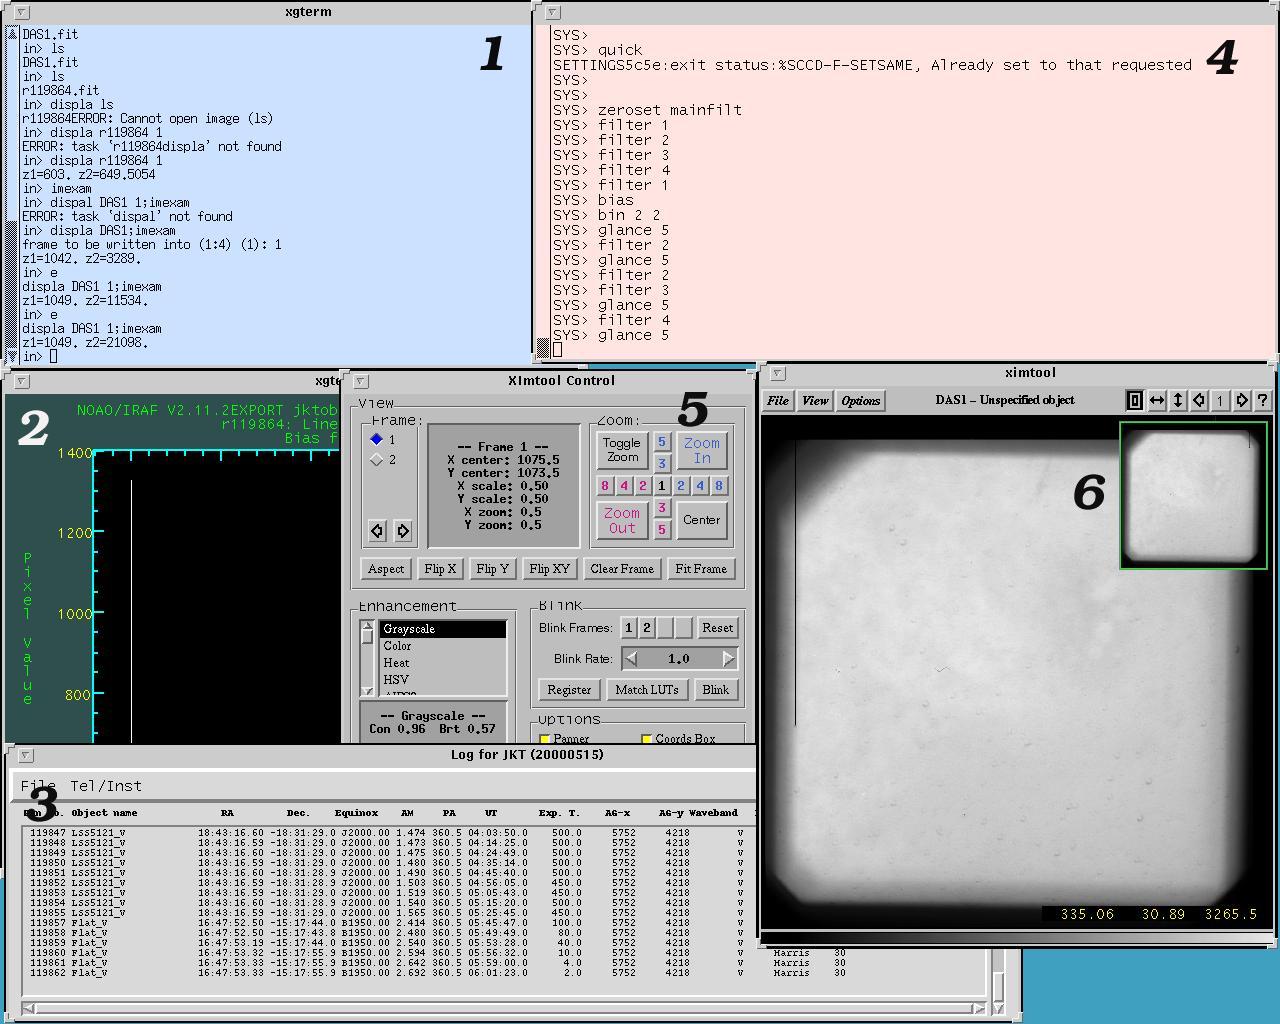The height and width of the screenshot is (1024, 1280).
Task: Open the Tel/Inst menu in Log window
Action: [x=105, y=786]
